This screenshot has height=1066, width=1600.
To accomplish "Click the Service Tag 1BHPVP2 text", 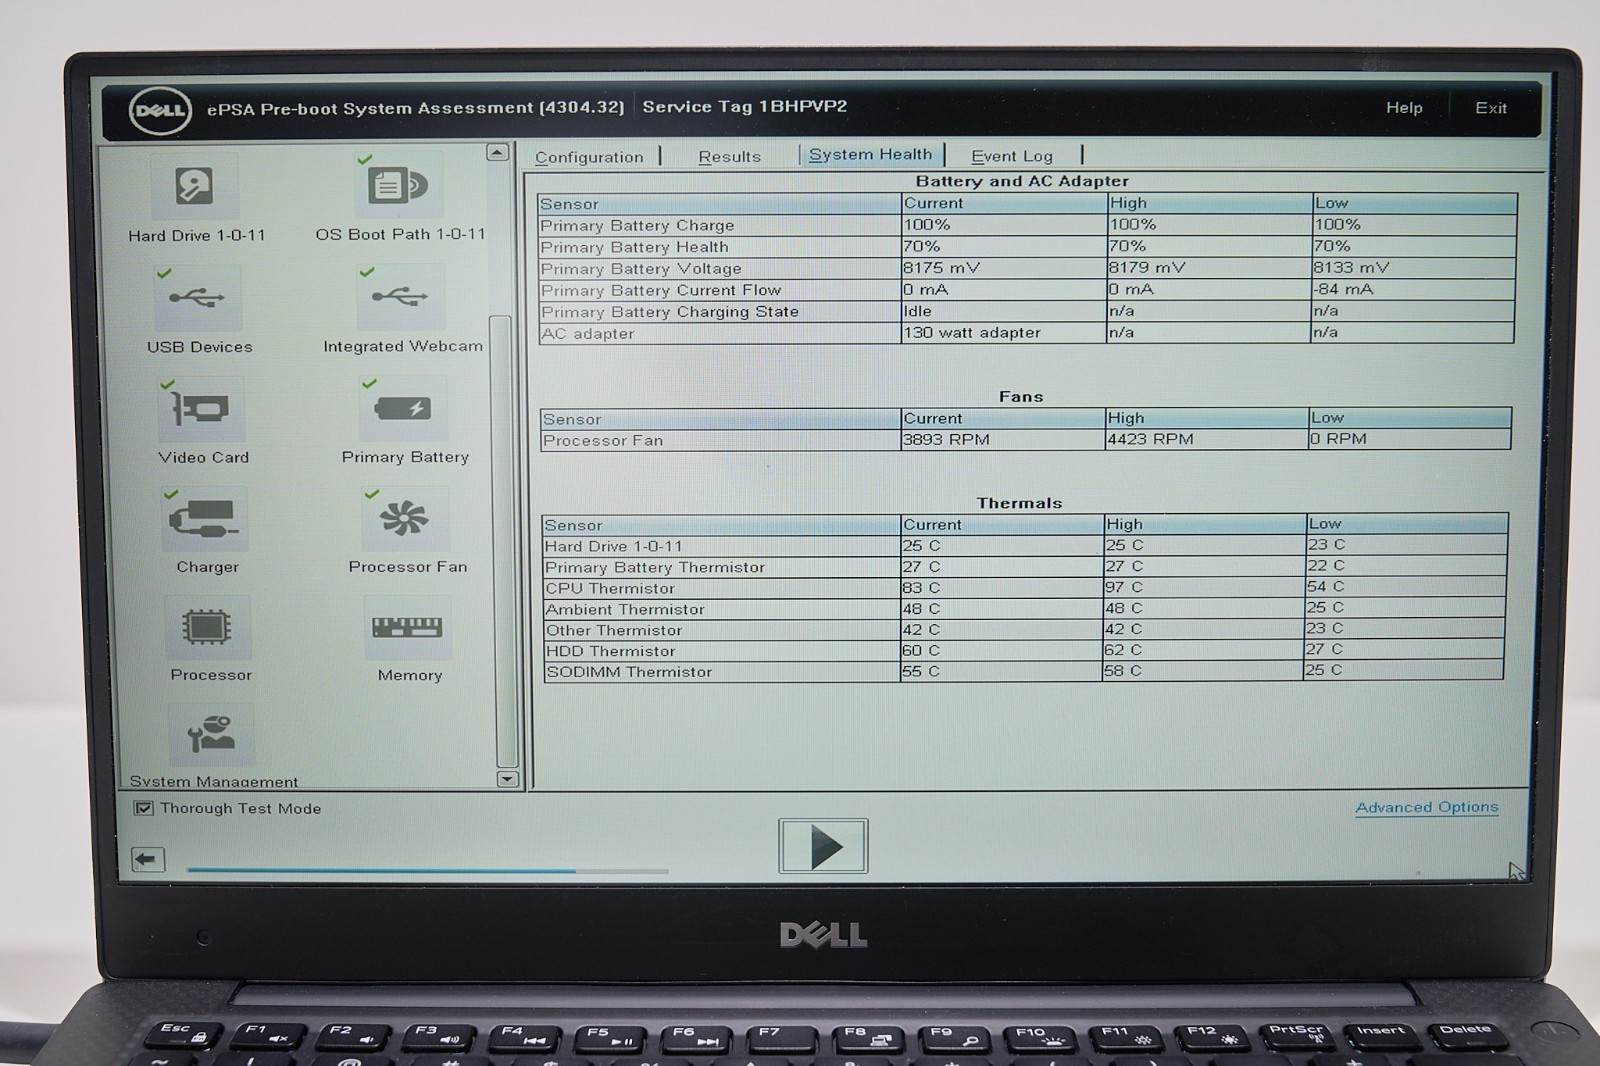I will pyautogui.click(x=745, y=107).
